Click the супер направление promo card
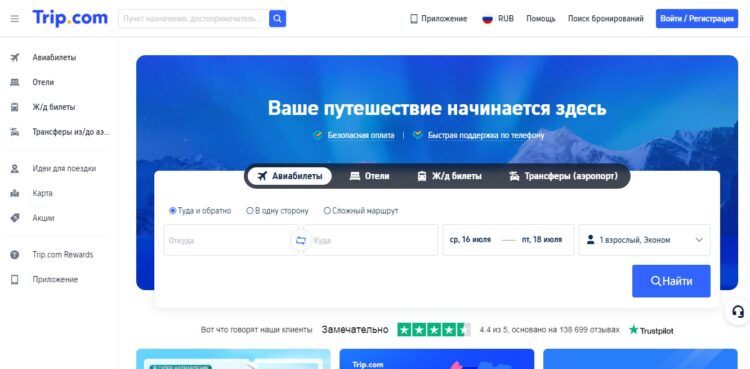 click(233, 359)
